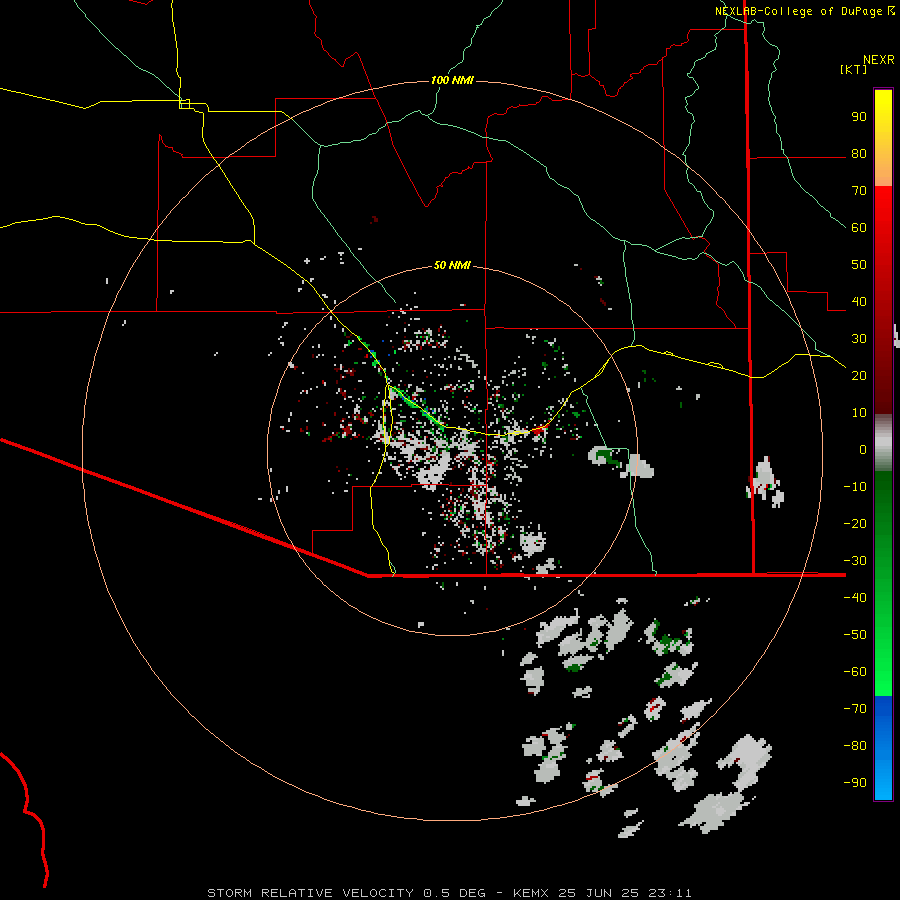Click the -20 value on velocity scale
900x900 pixels.
(x=855, y=523)
